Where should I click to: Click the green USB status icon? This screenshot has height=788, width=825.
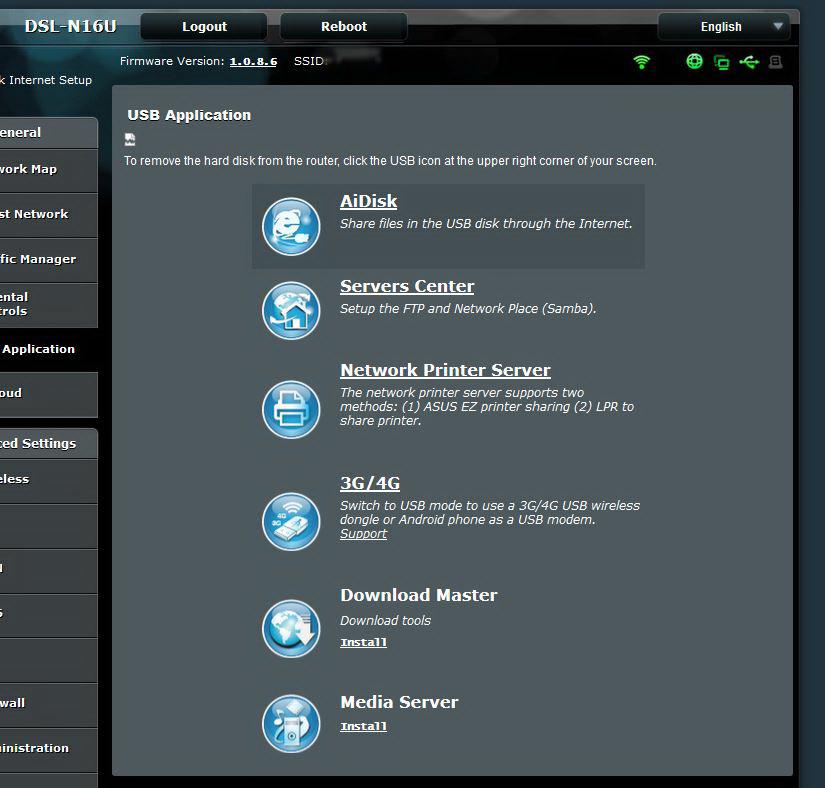coord(749,62)
